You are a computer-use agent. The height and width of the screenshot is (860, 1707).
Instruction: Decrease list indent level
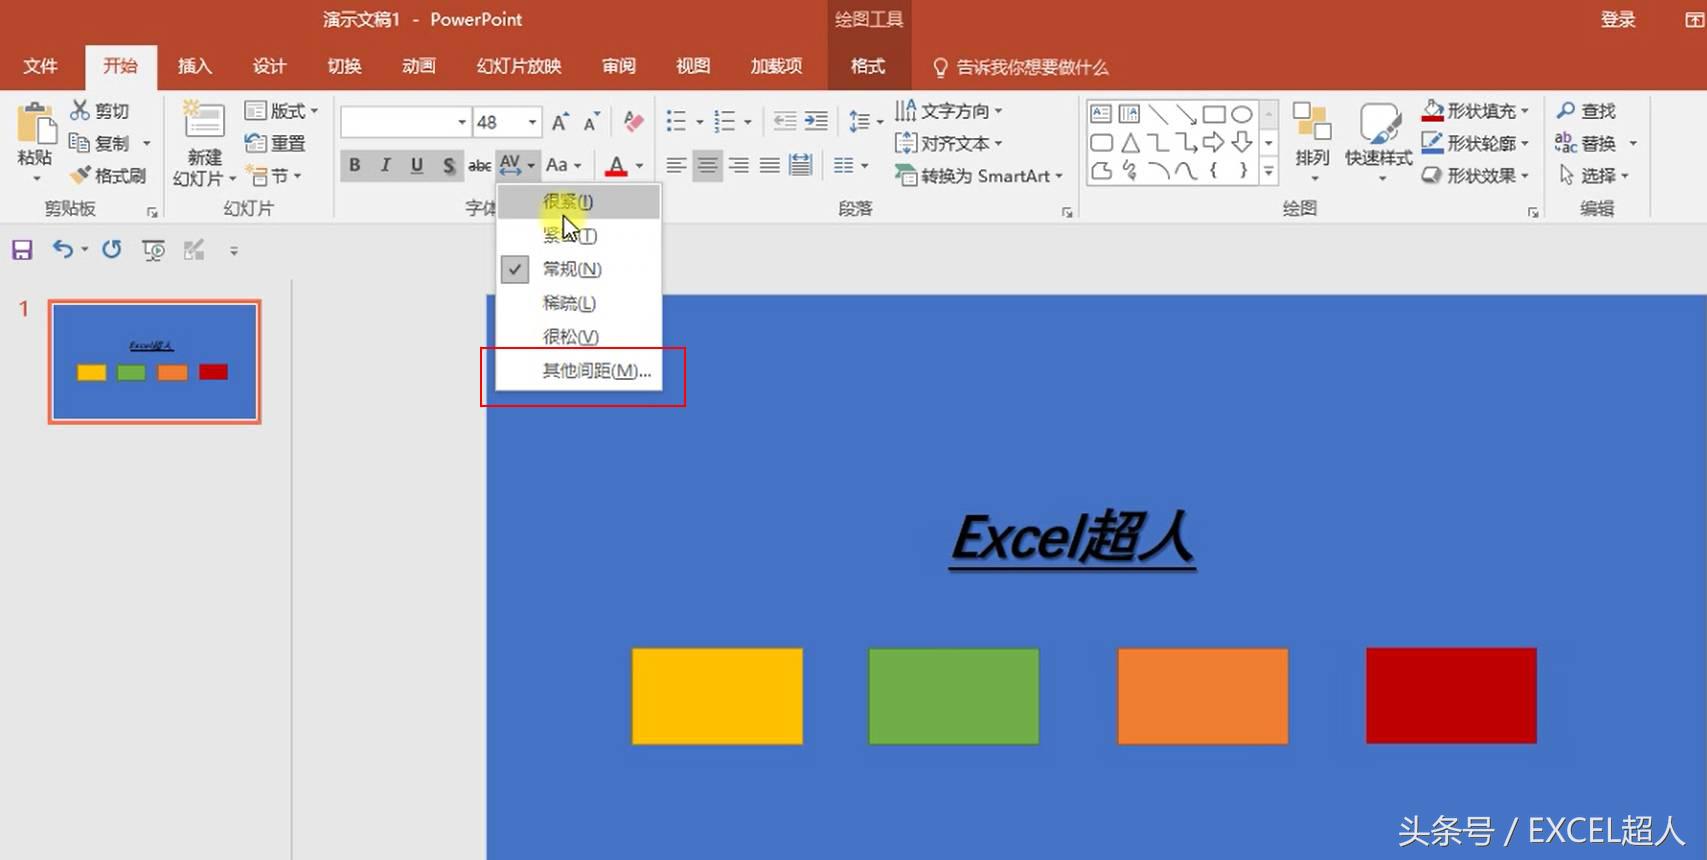pyautogui.click(x=785, y=122)
